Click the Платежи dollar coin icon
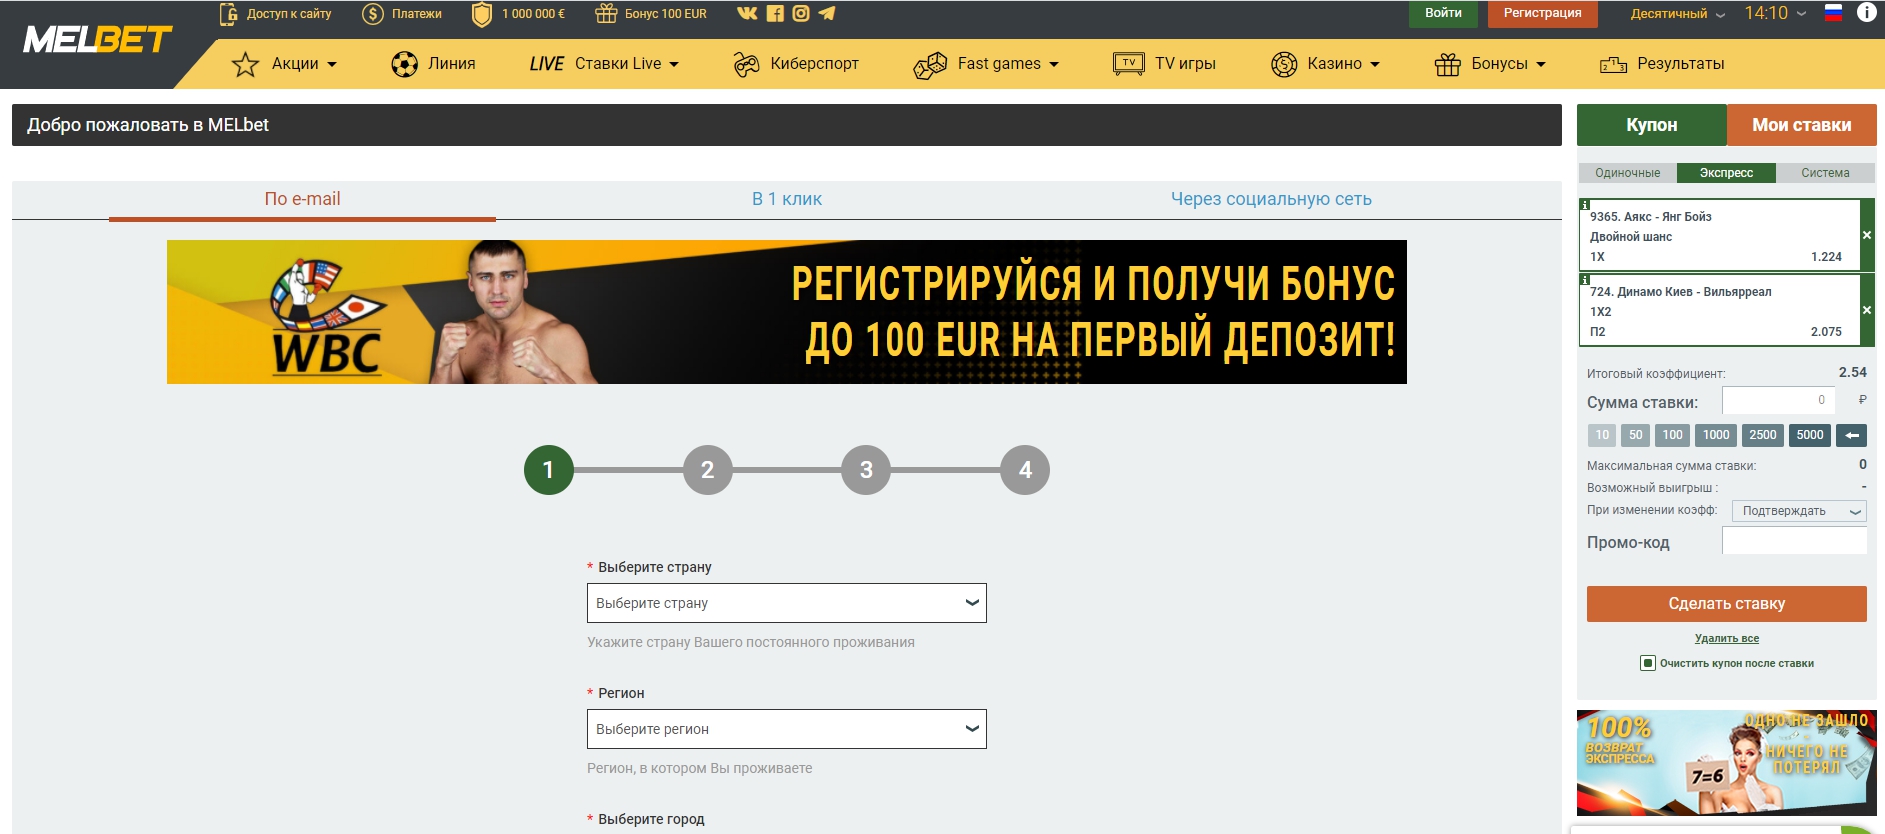The width and height of the screenshot is (1885, 834). tap(373, 14)
